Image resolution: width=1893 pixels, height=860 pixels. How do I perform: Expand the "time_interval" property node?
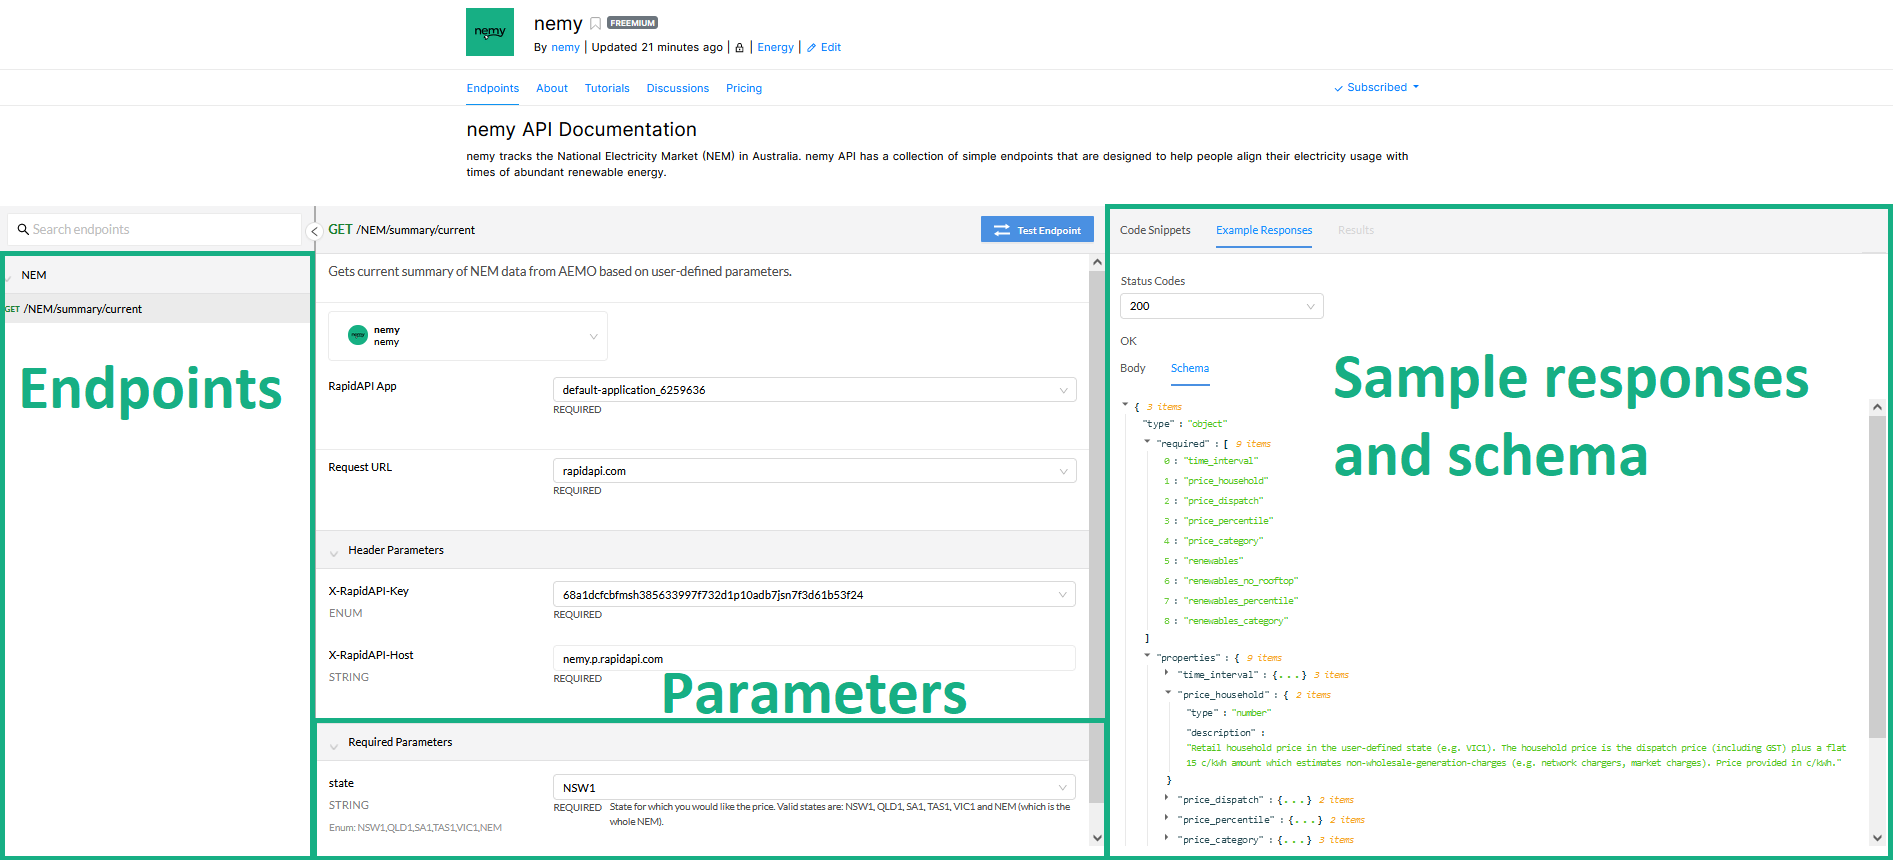1167,673
